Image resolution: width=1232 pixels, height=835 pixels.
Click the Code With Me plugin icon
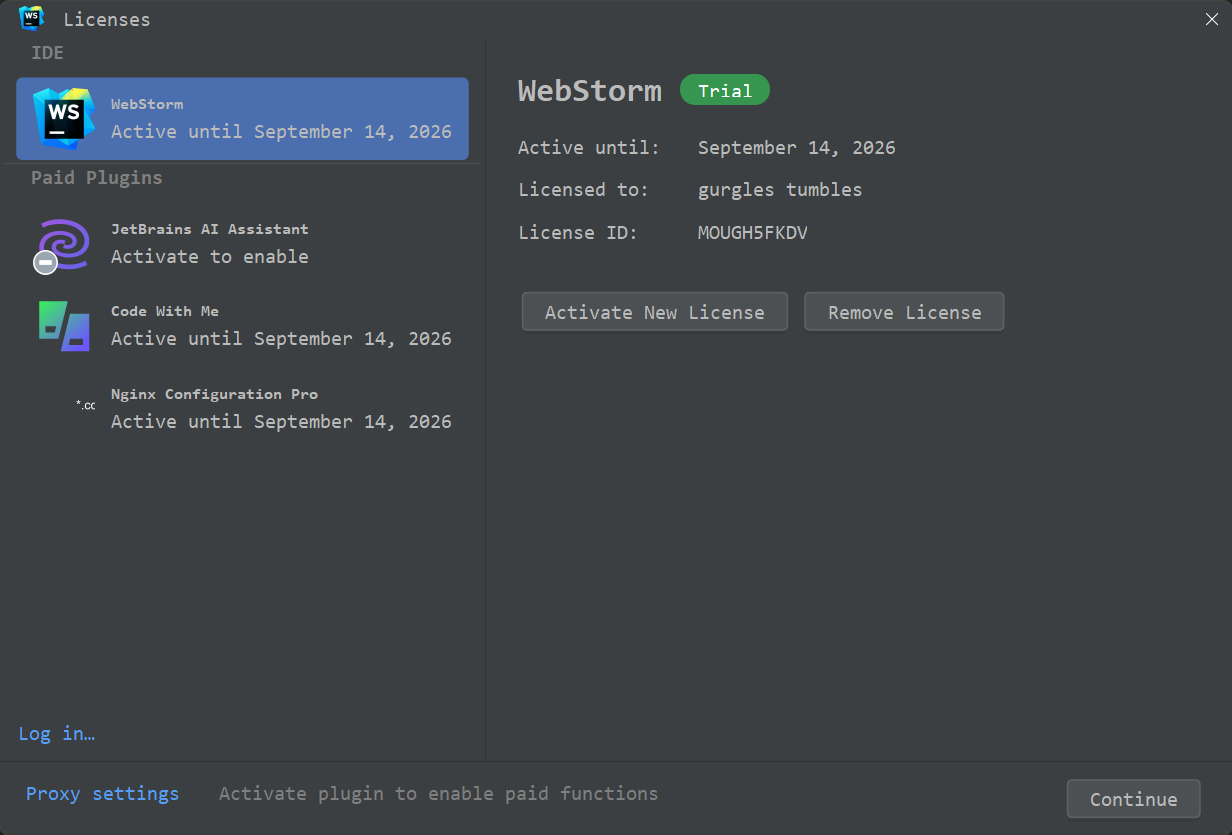(x=61, y=327)
